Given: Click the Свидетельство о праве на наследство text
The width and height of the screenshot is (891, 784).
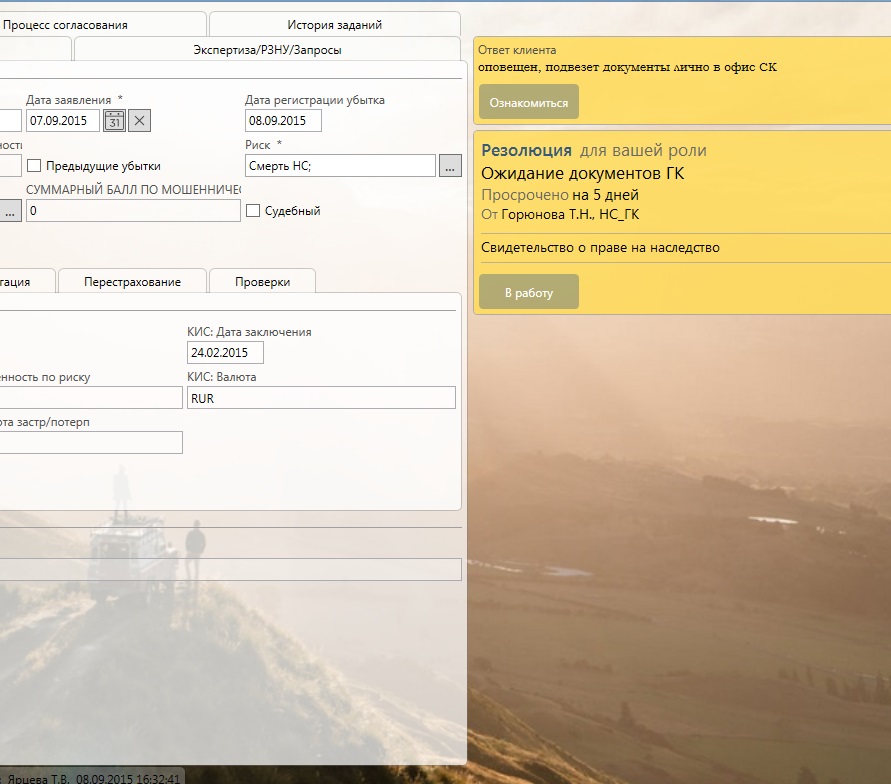Looking at the screenshot, I should point(600,248).
